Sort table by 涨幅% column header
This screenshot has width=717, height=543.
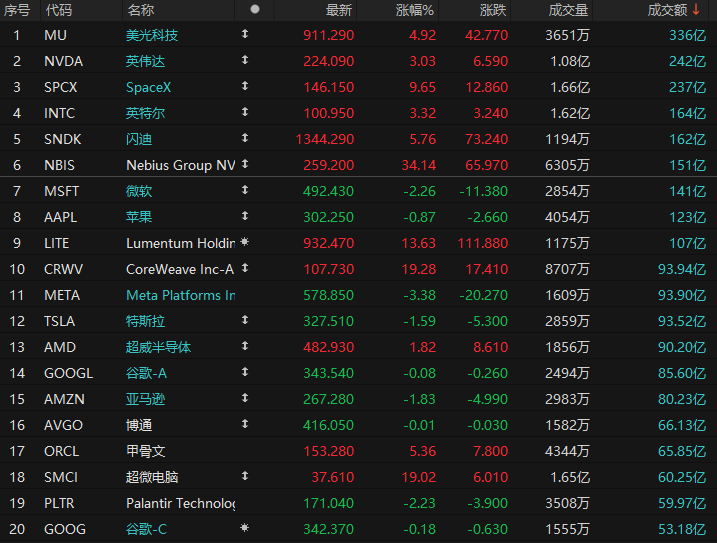pos(414,10)
